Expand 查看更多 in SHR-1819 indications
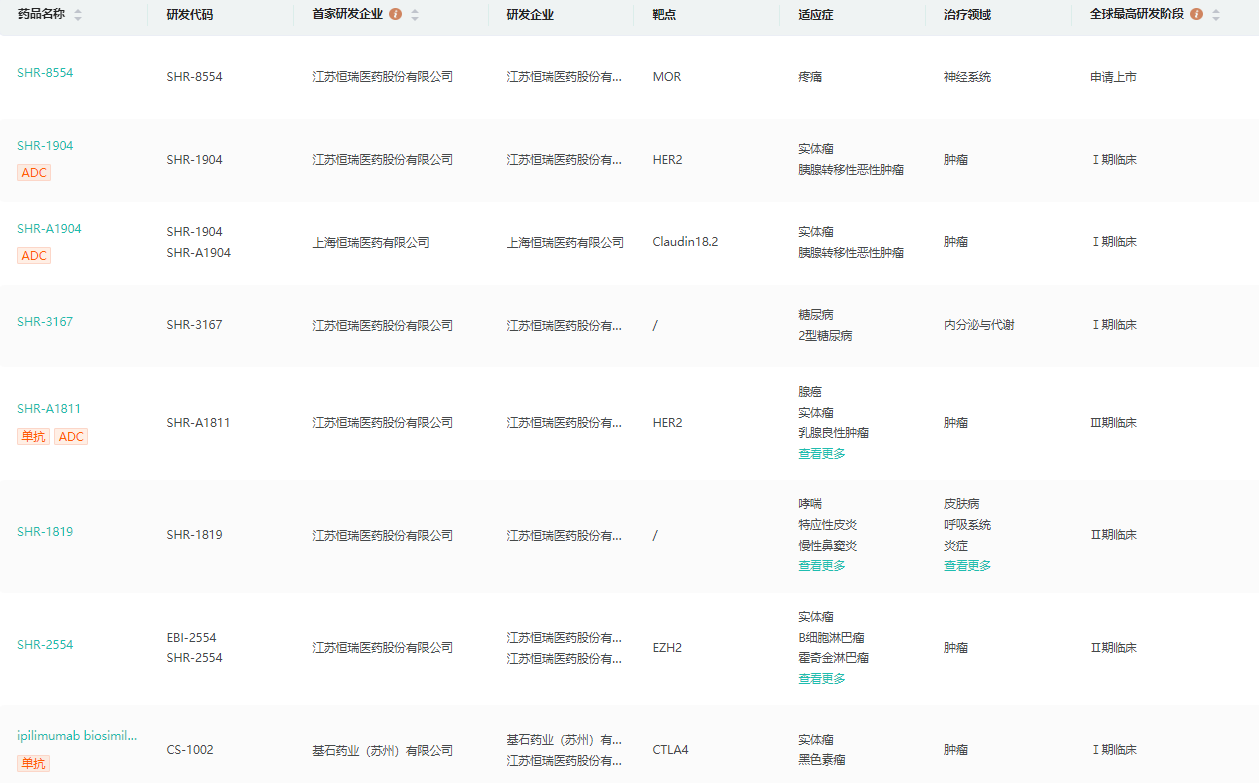Image resolution: width=1259 pixels, height=783 pixels. (x=822, y=566)
